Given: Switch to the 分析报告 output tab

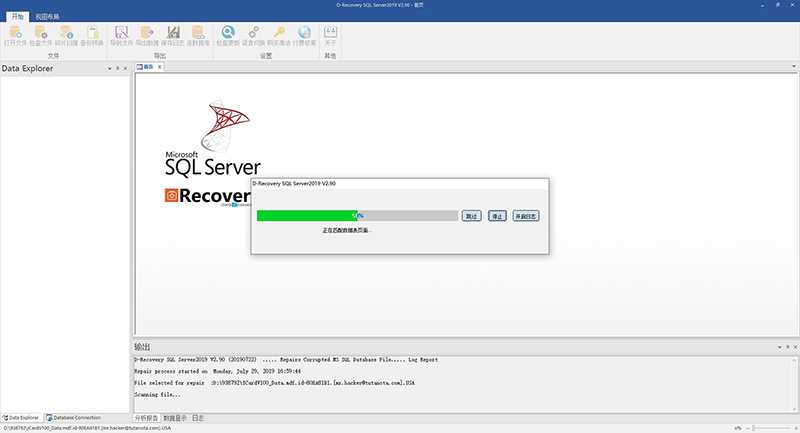Looking at the screenshot, I should [x=146, y=418].
